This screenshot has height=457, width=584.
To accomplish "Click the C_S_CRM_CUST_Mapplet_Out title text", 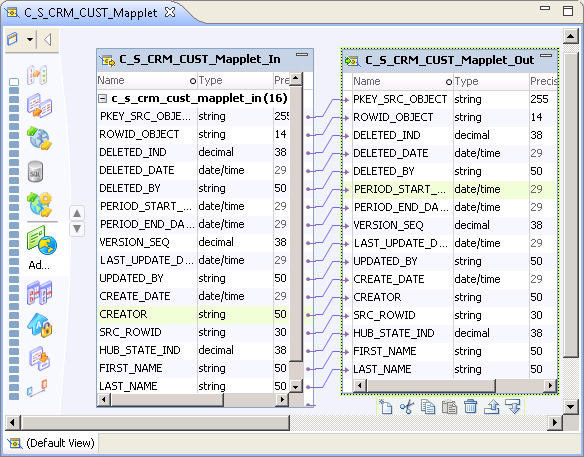I will pyautogui.click(x=450, y=60).
